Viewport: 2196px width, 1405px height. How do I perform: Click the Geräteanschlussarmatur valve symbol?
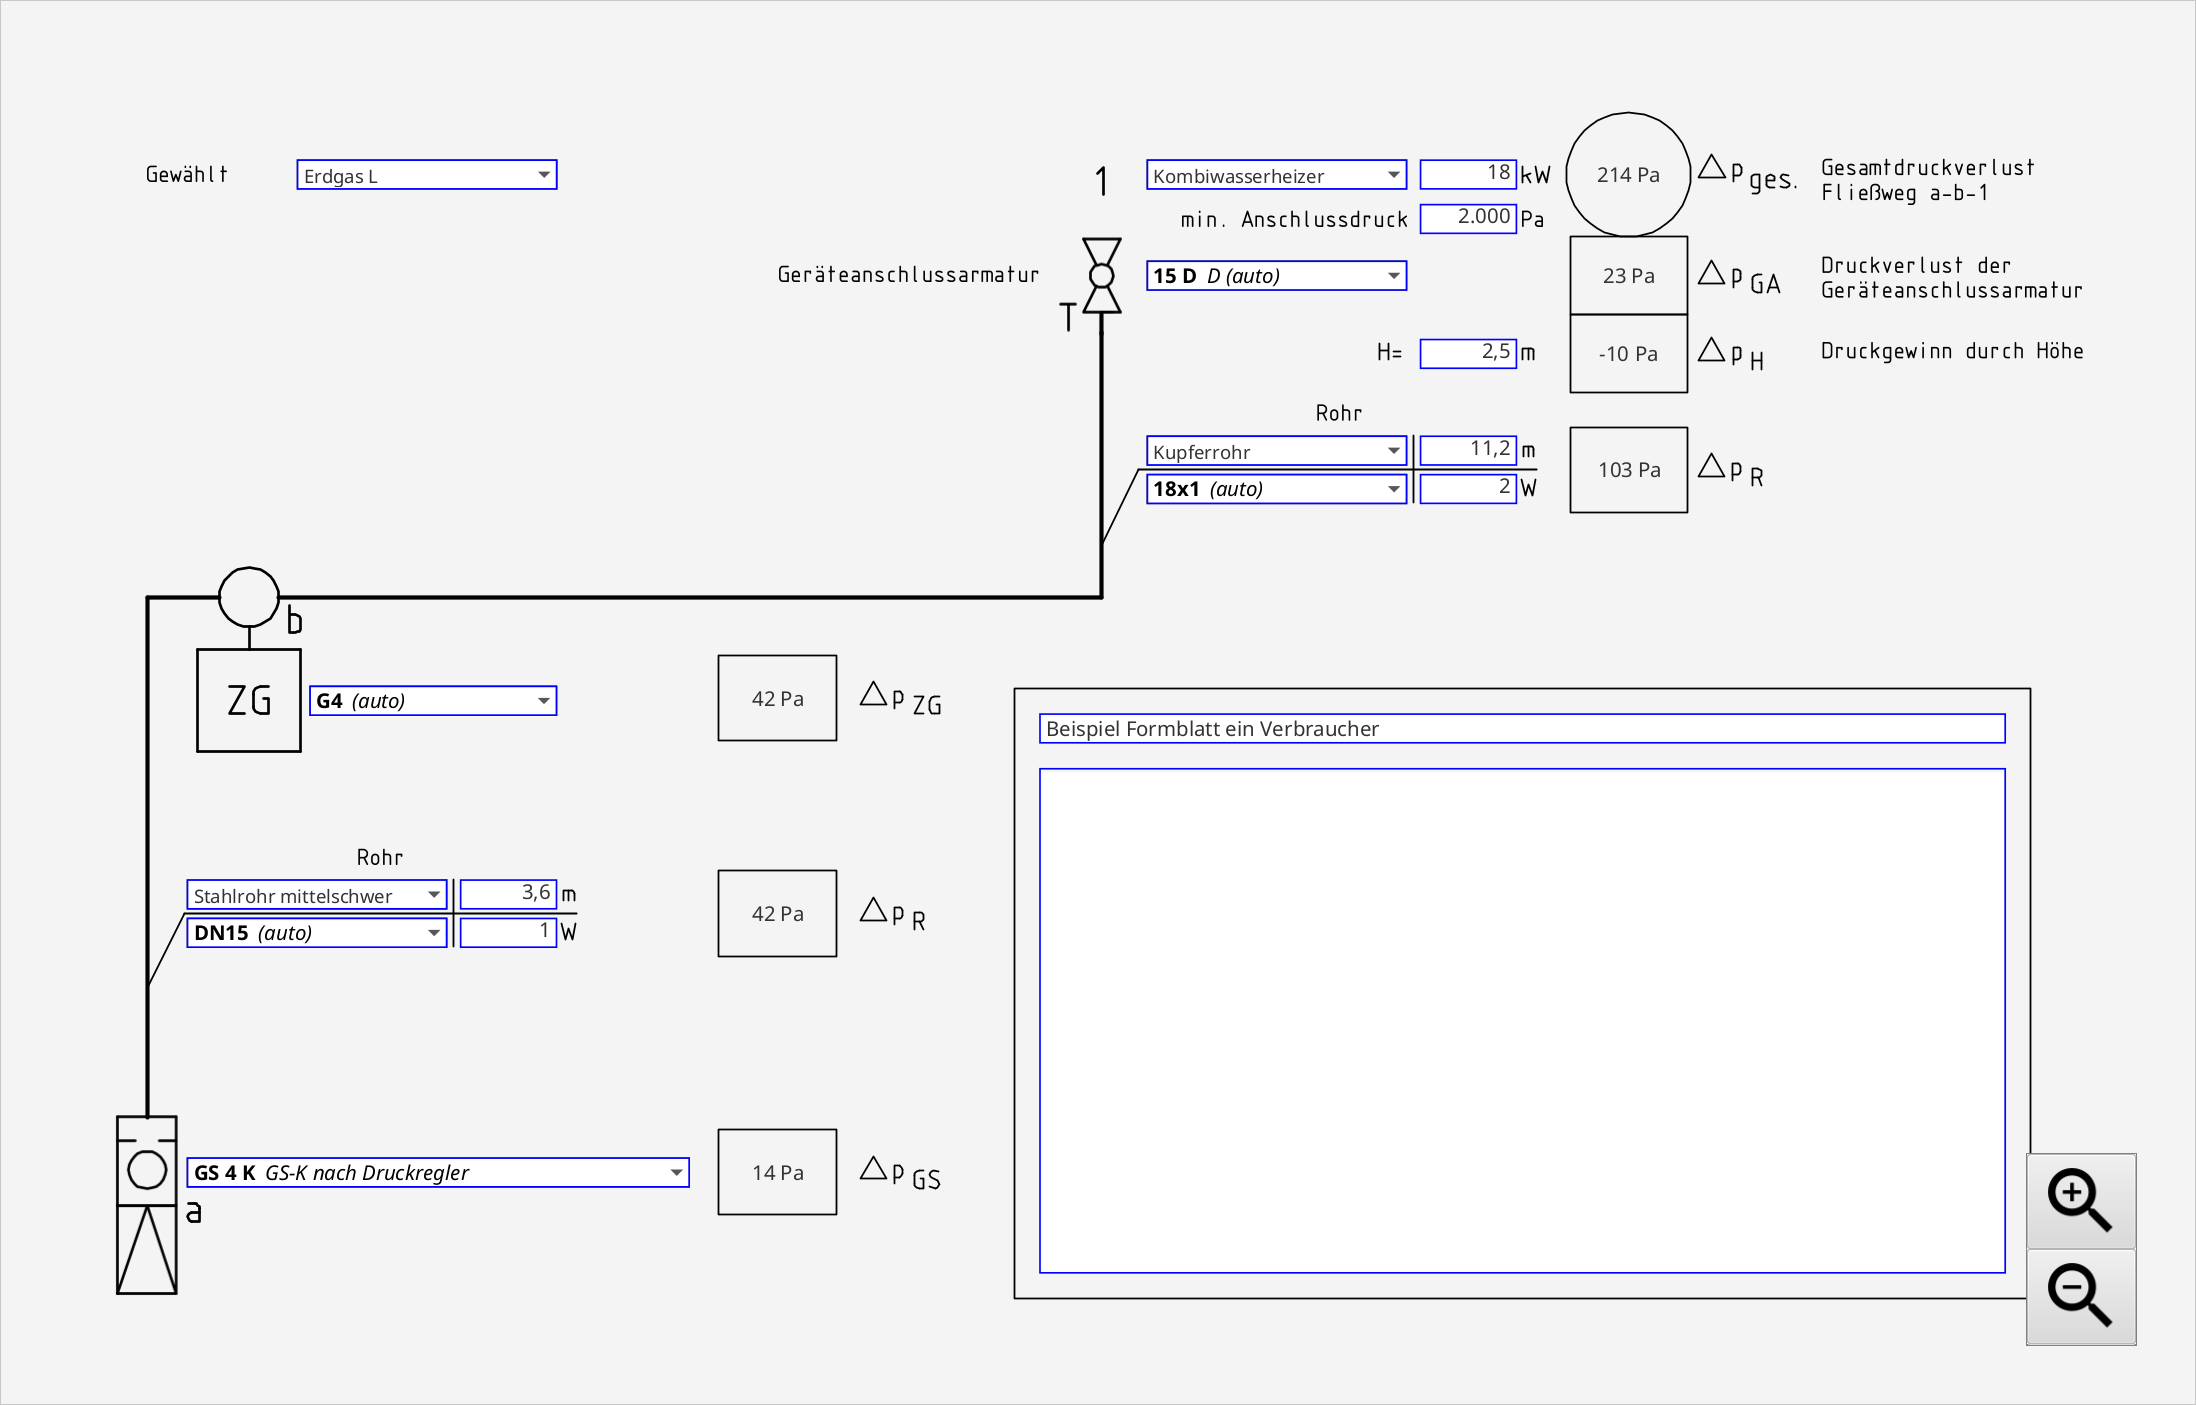(x=1101, y=276)
